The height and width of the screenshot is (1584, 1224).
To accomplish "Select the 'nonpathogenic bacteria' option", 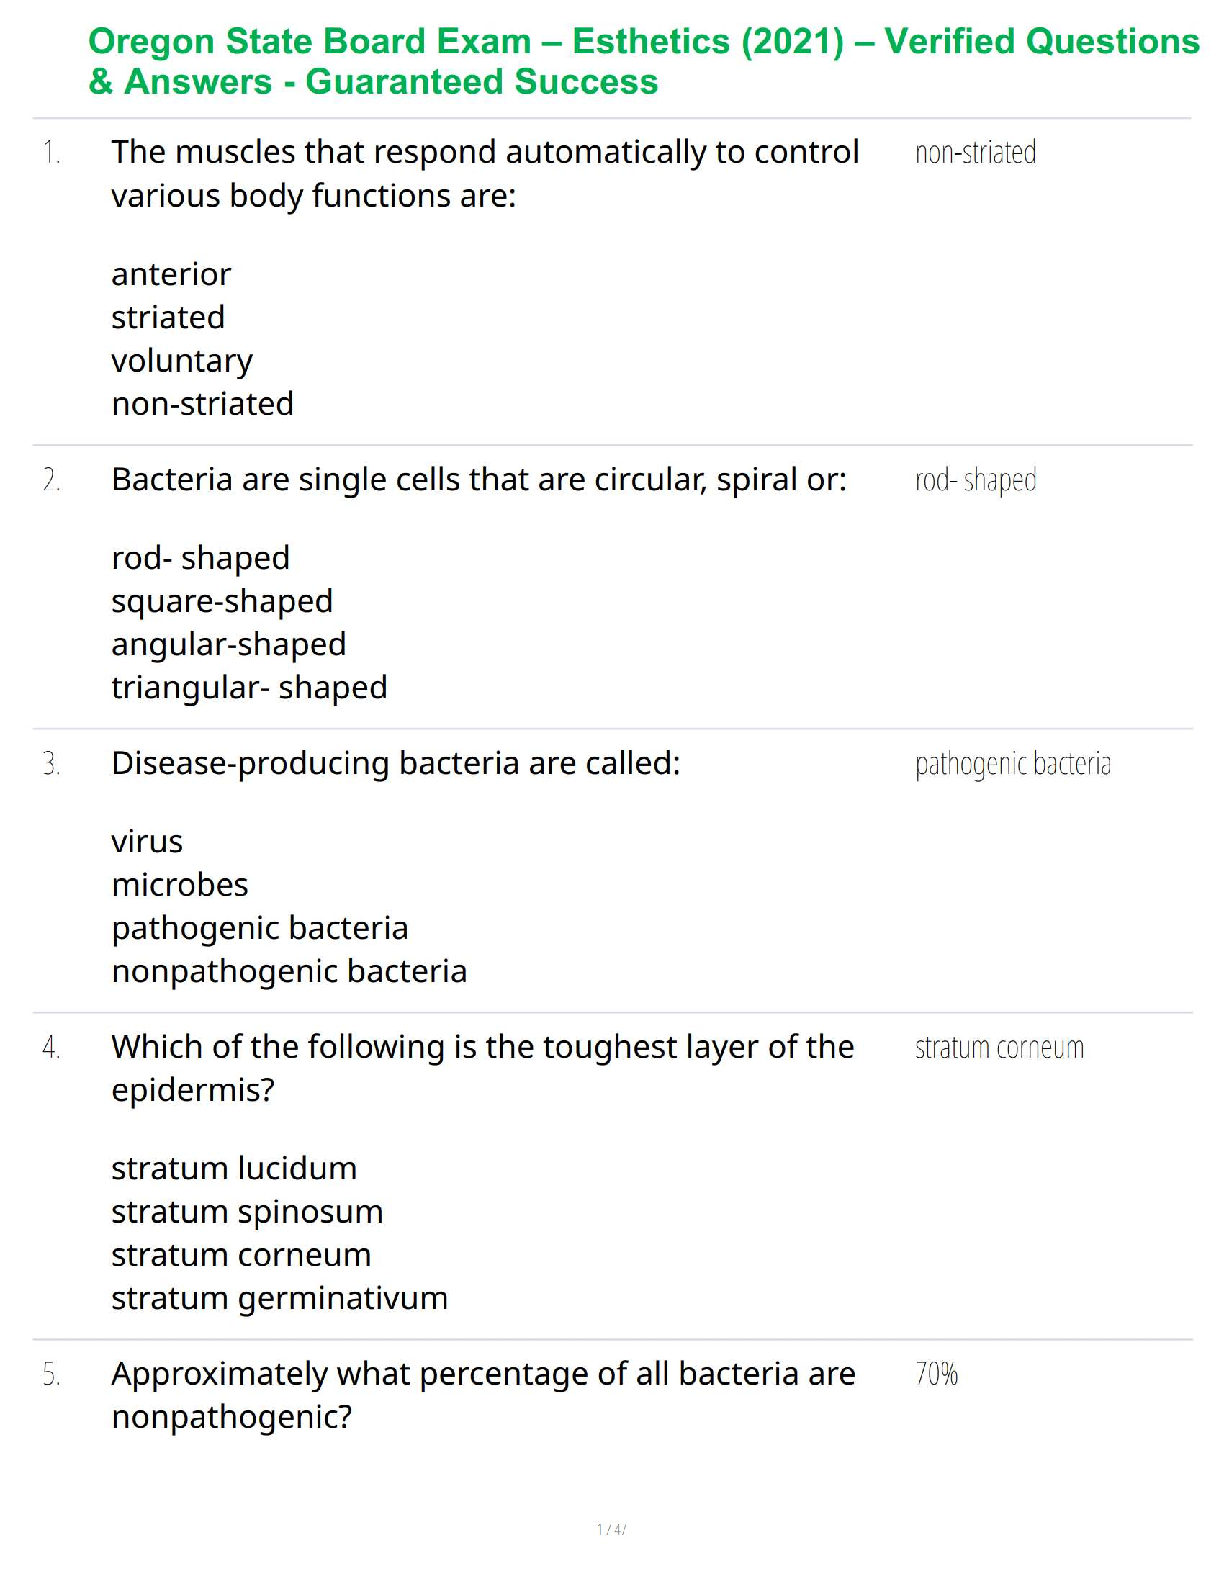I will tap(289, 971).
